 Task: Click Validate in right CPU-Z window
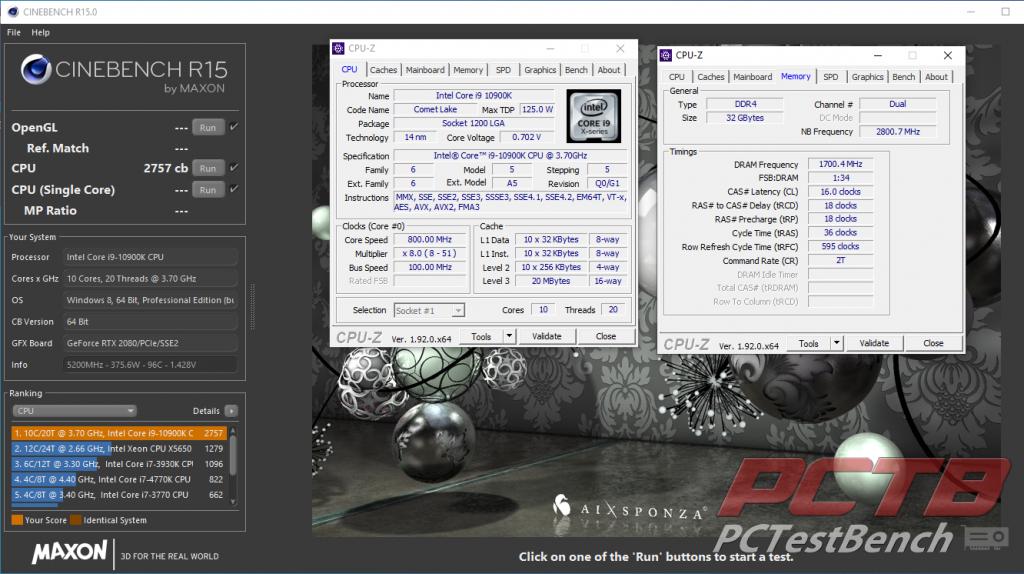pyautogui.click(x=874, y=343)
